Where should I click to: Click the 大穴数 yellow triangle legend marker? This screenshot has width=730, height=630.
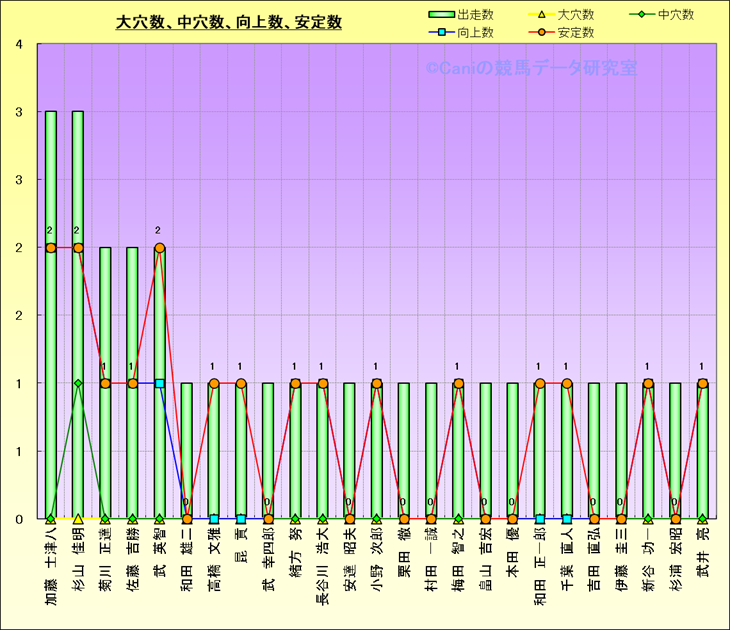point(542,15)
